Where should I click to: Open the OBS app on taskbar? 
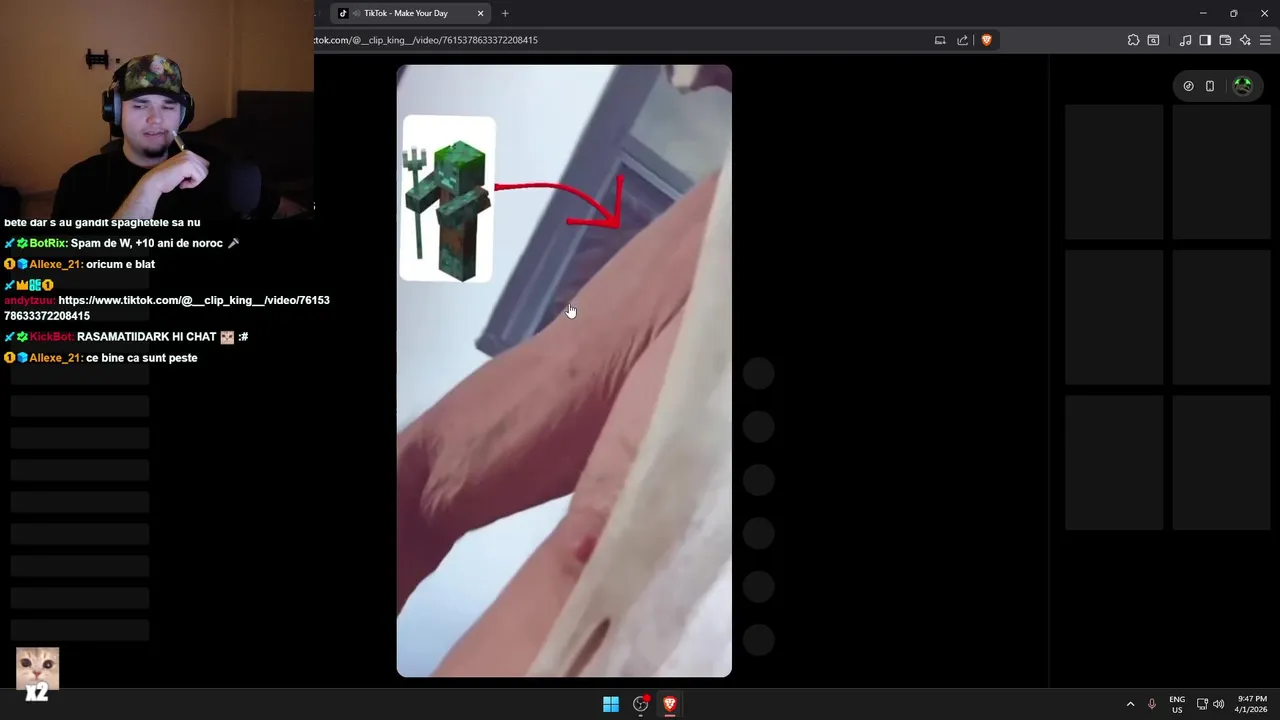[641, 704]
